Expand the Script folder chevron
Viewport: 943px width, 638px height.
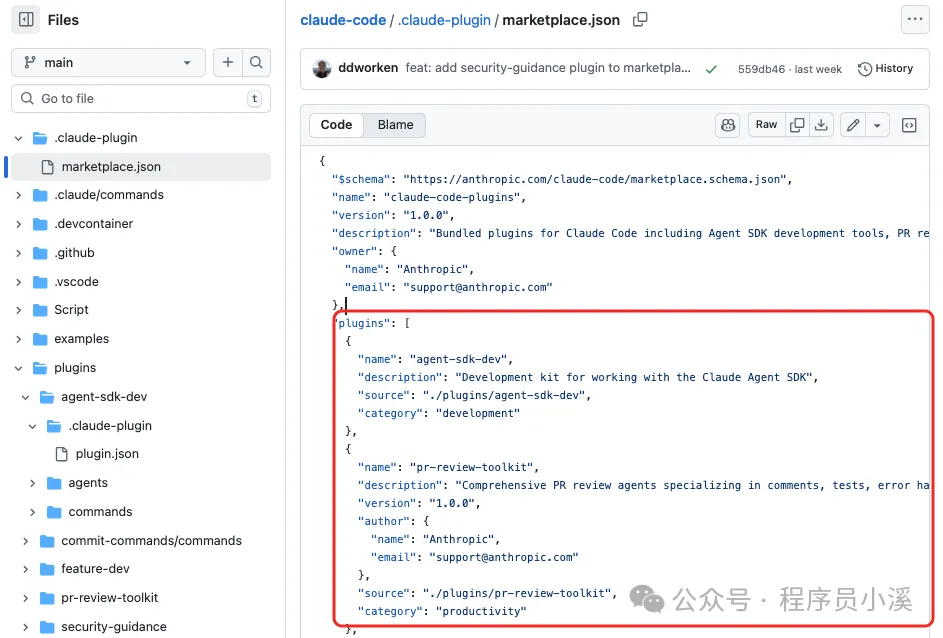click(19, 310)
